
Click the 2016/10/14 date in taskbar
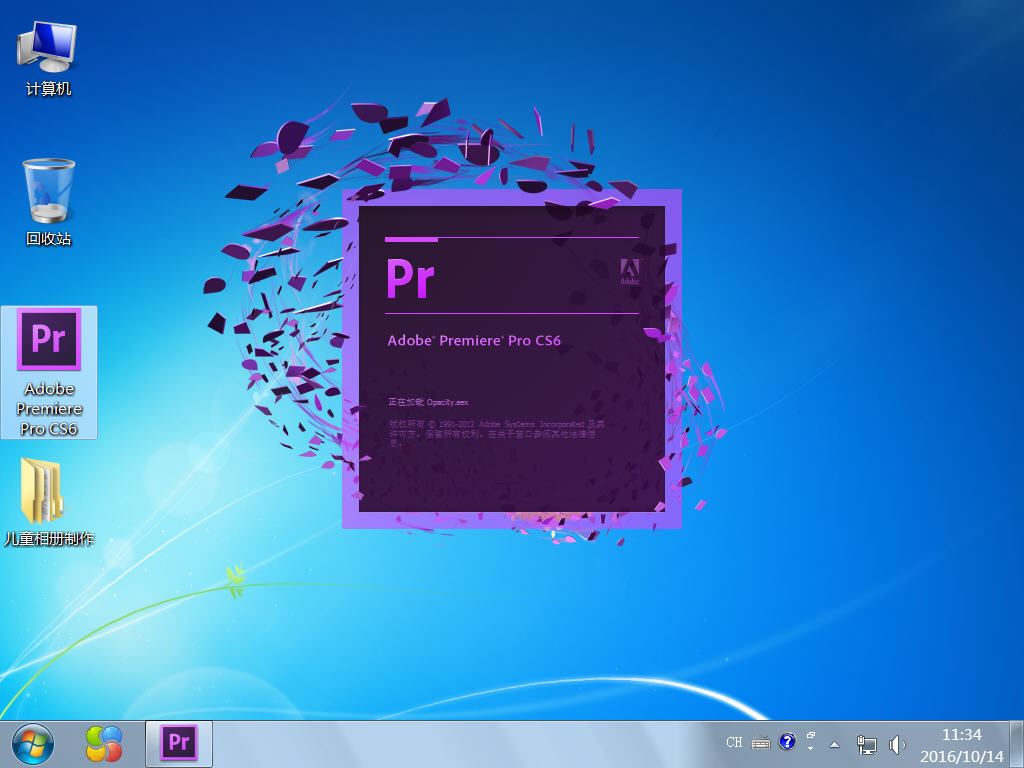[961, 757]
